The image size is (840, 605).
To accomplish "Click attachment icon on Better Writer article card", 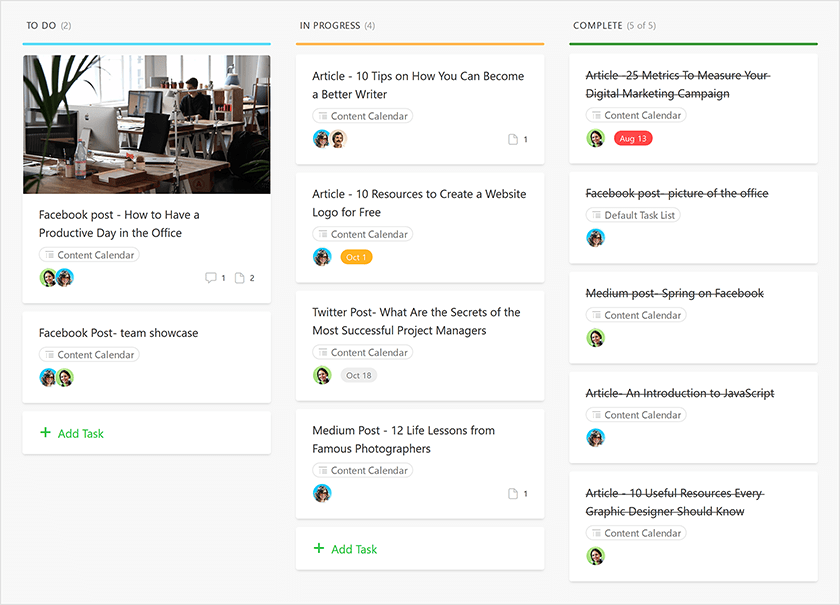I will [513, 139].
